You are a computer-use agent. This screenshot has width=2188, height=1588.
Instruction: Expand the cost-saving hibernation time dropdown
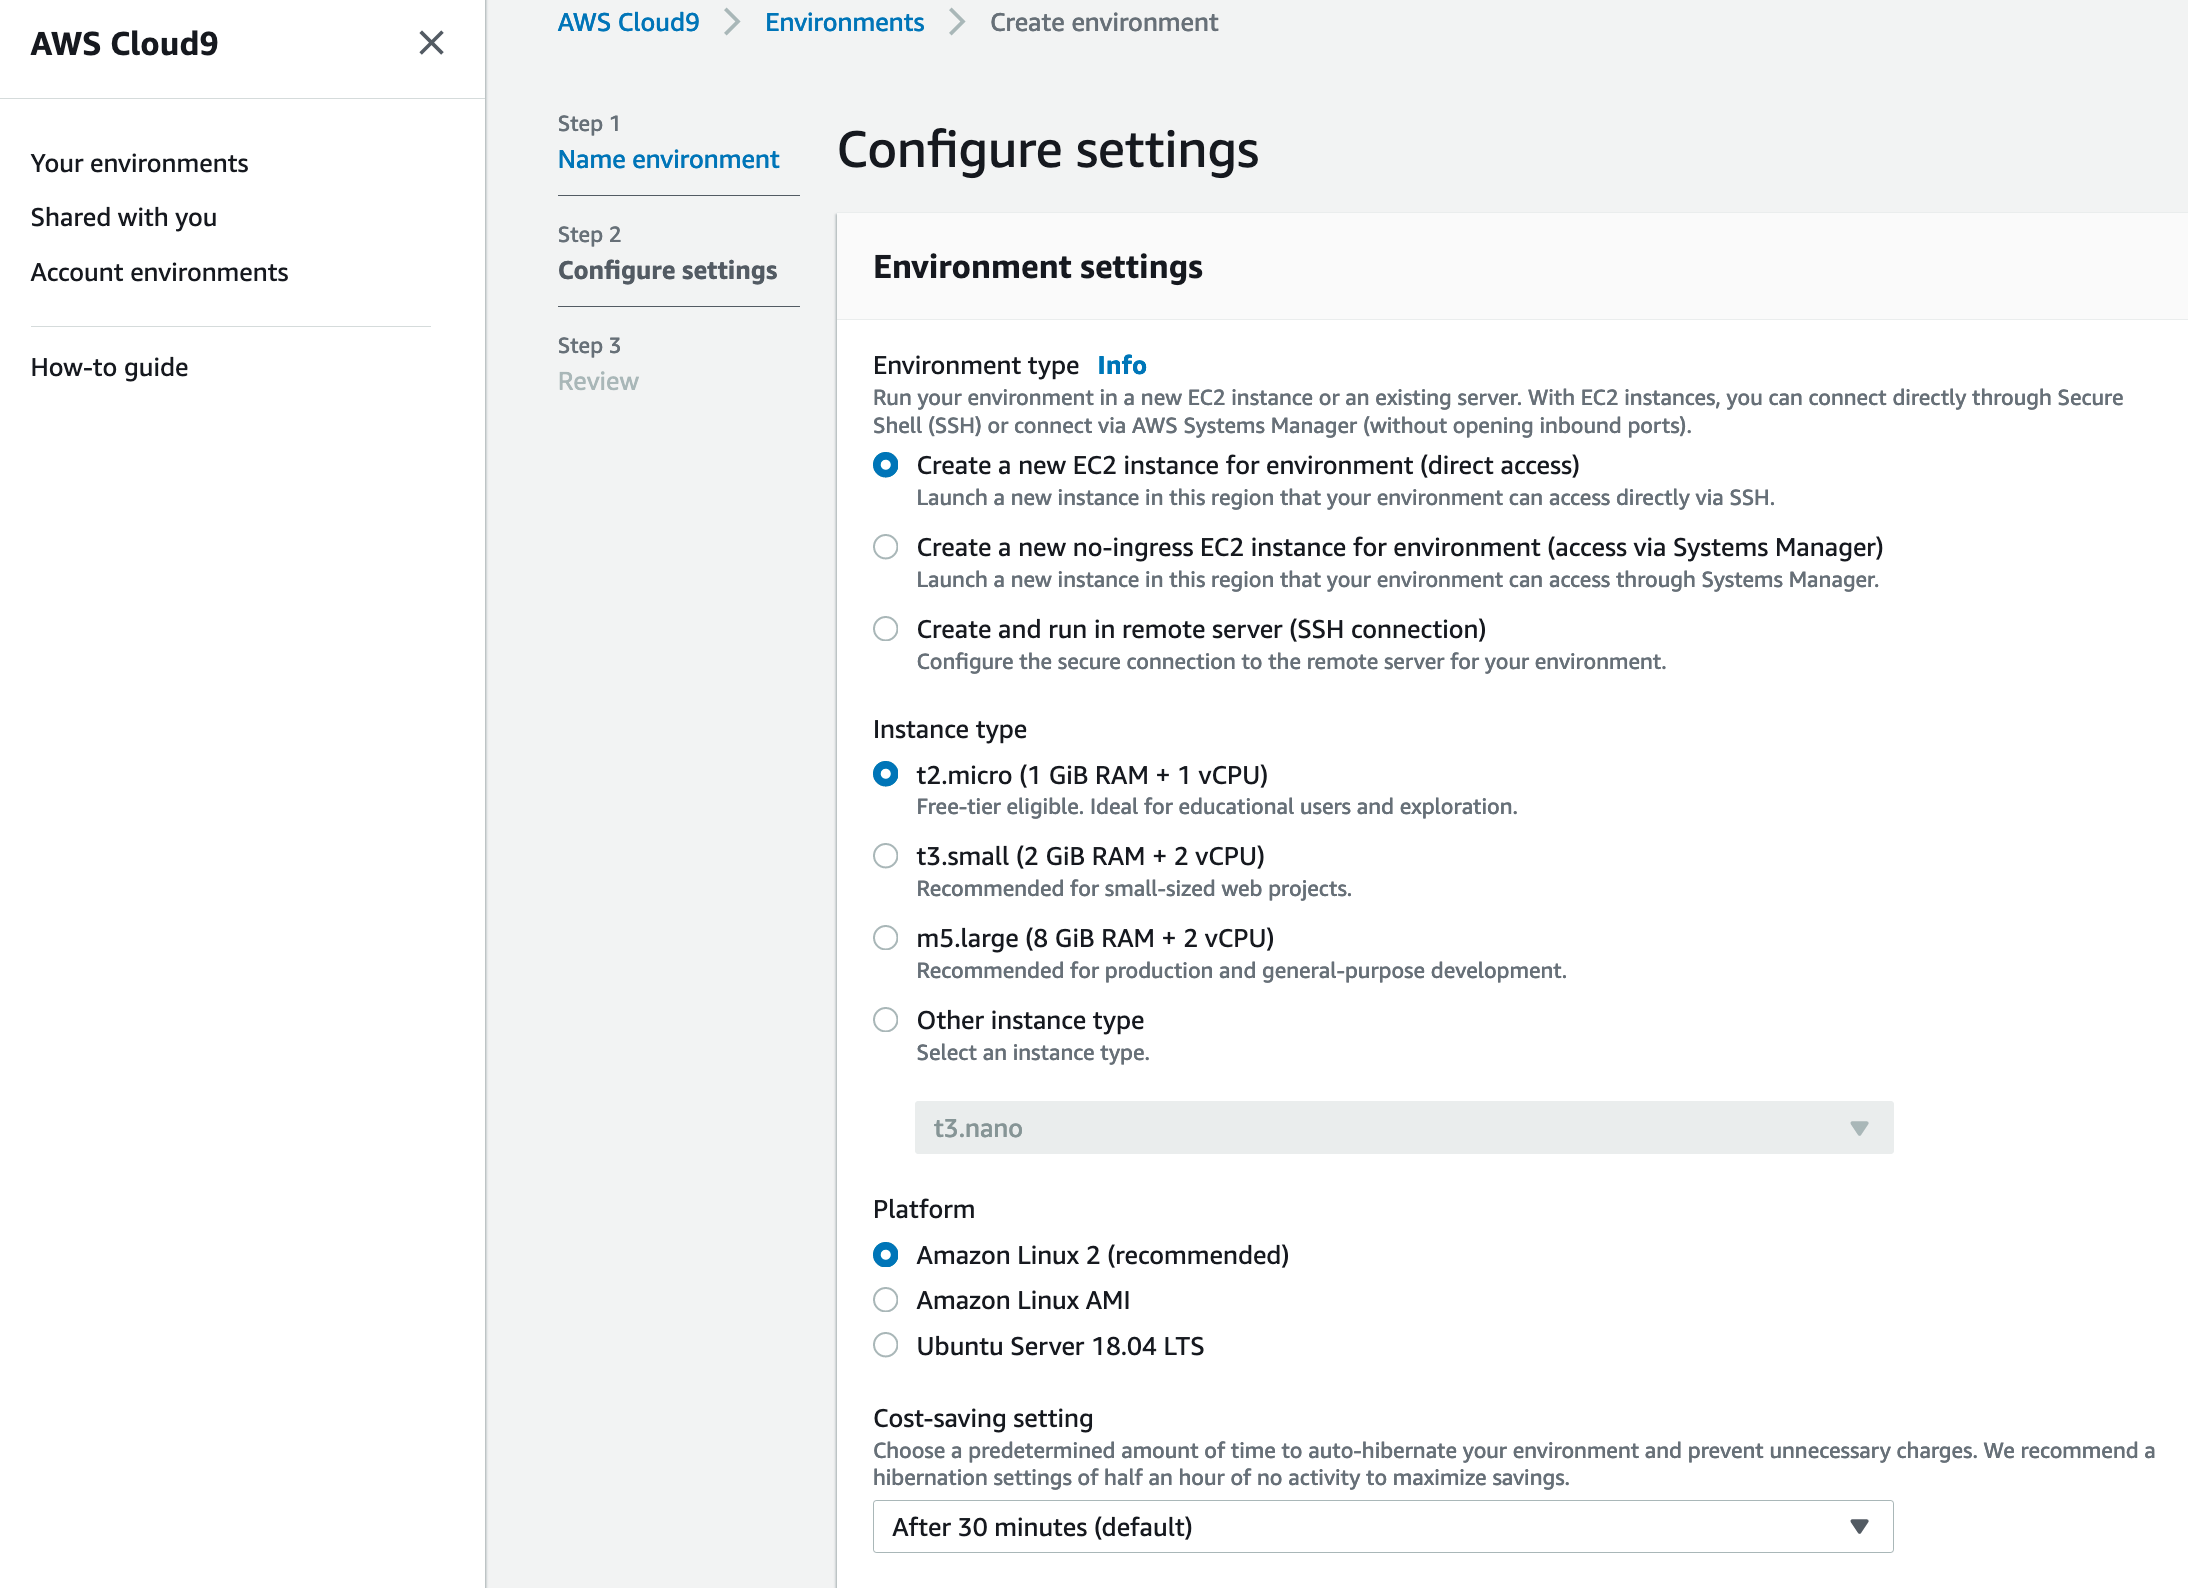1383,1527
